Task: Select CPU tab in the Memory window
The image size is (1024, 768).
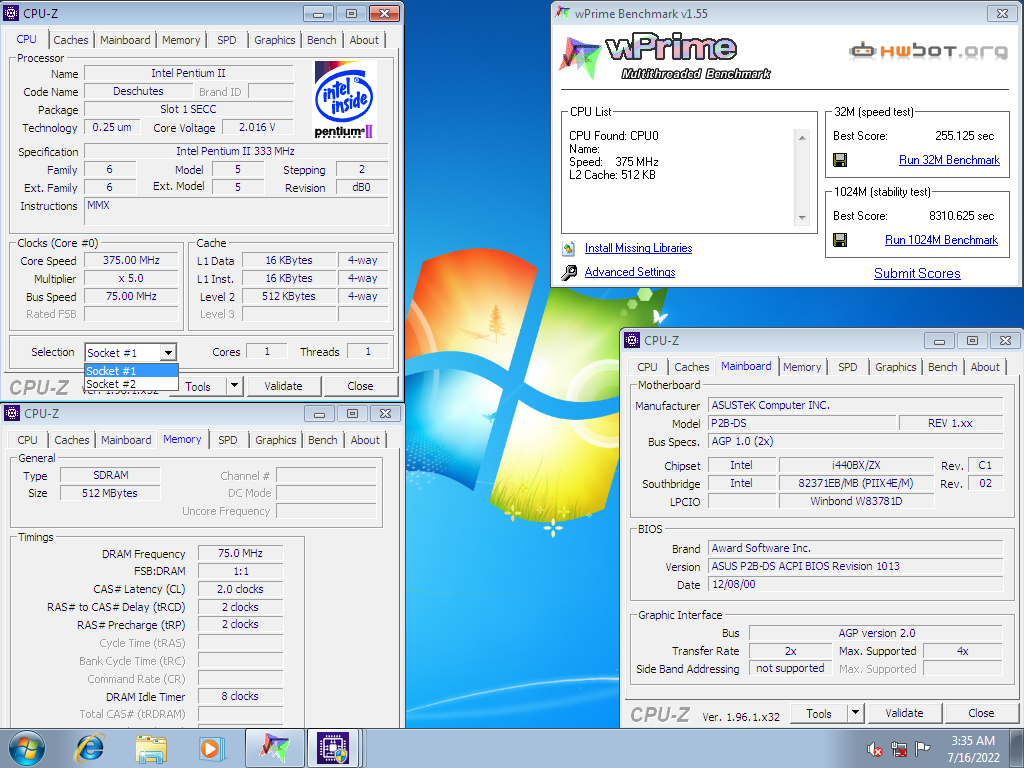Action: click(x=27, y=440)
